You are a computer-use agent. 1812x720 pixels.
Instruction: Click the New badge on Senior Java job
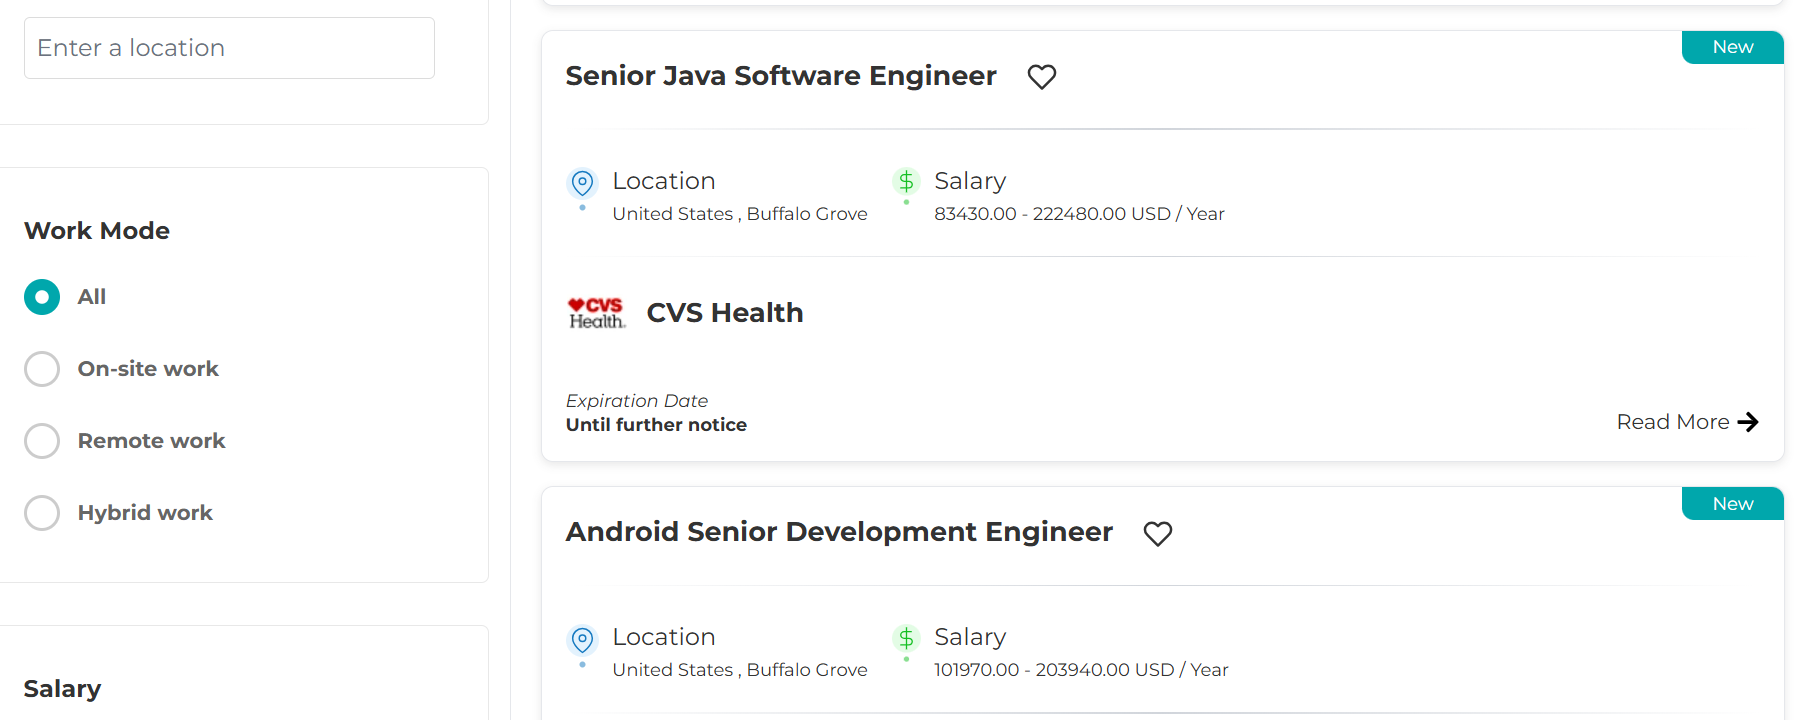point(1733,47)
